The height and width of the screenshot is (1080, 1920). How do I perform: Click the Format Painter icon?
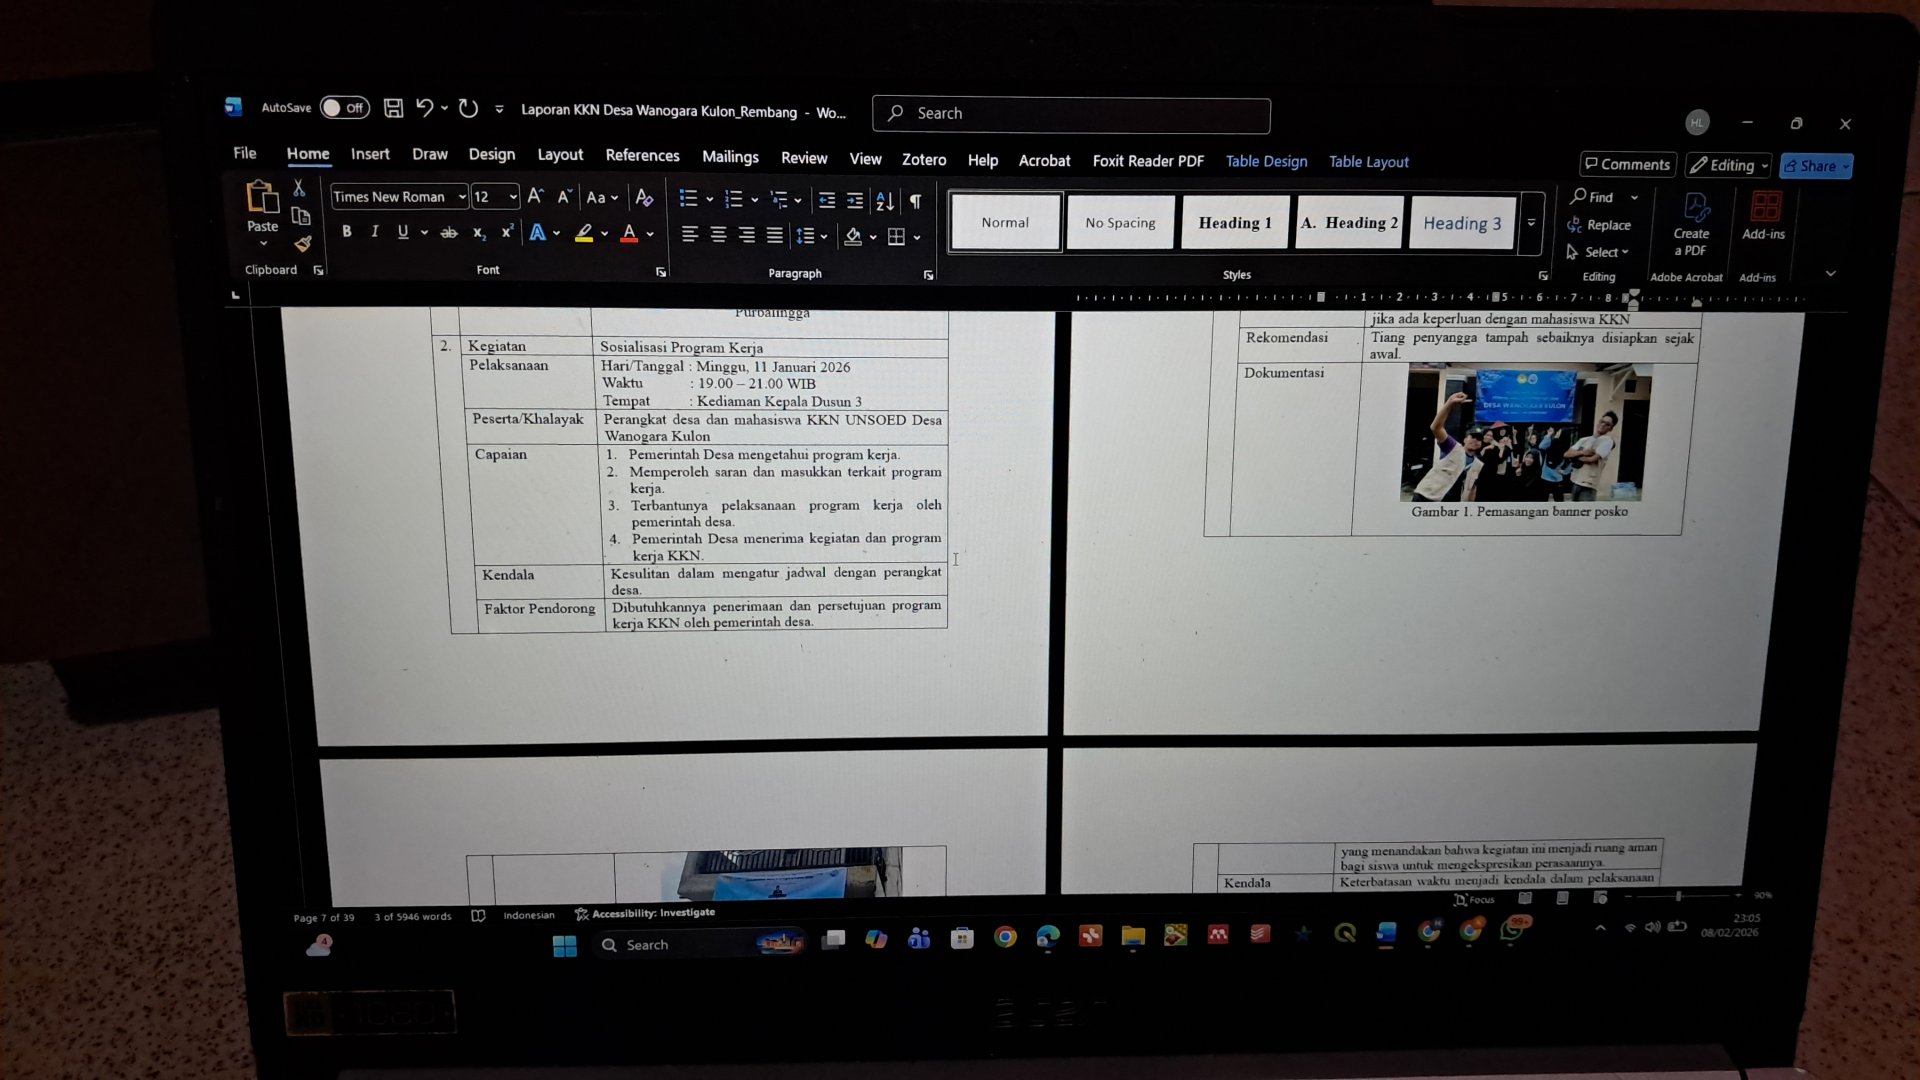point(303,244)
